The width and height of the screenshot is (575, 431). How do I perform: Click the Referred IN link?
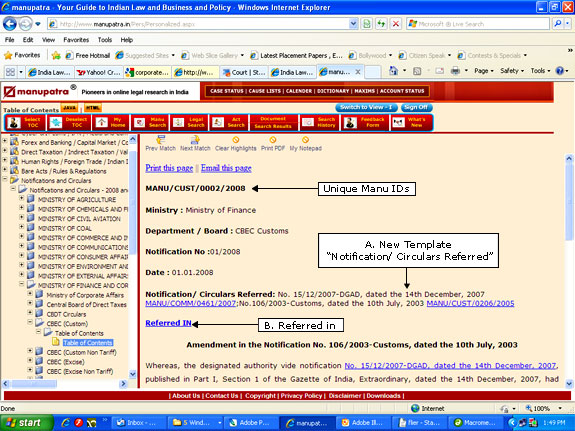(168, 323)
